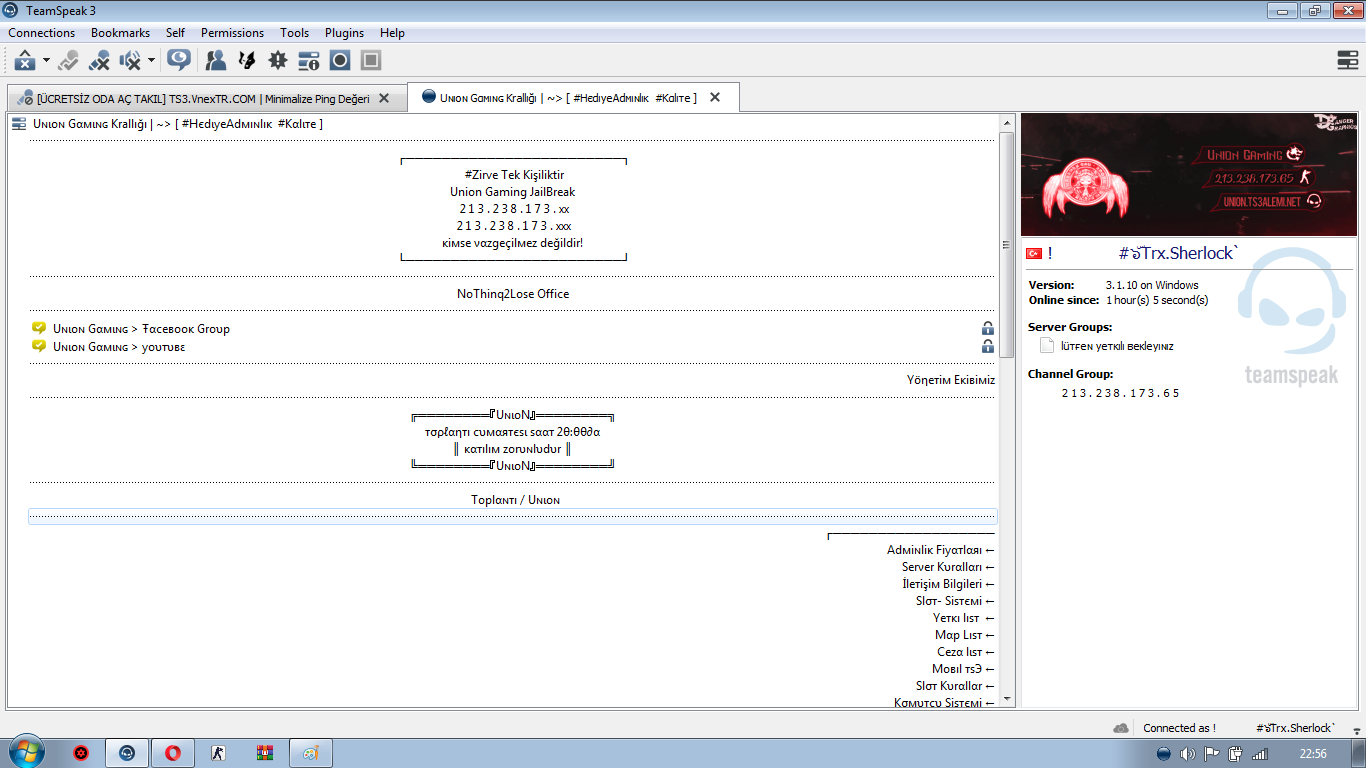1366x768 pixels.
Task: Click the layout icon at the toolbar's right end
Action: [1347, 61]
